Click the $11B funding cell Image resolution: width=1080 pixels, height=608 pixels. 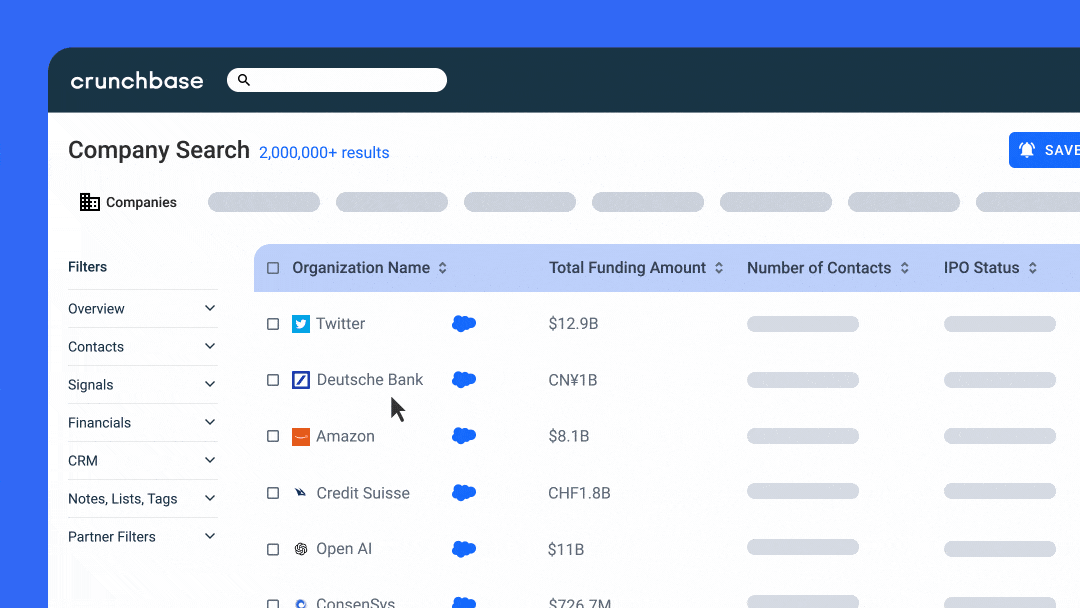point(566,549)
